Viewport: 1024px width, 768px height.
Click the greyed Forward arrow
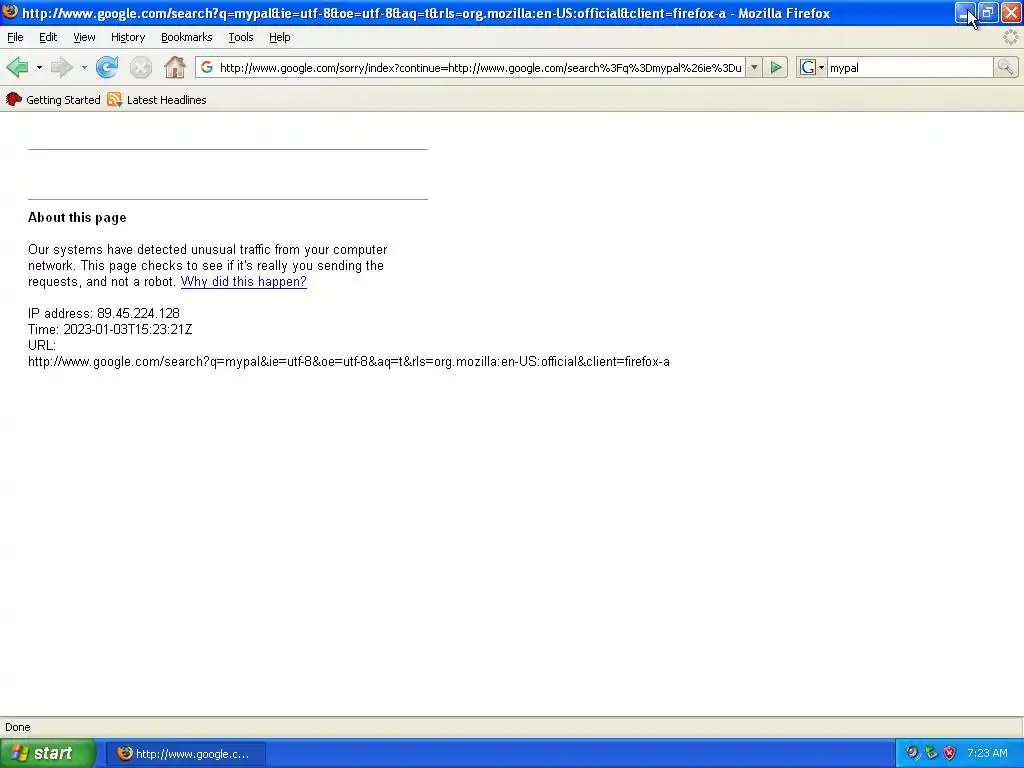(61, 67)
